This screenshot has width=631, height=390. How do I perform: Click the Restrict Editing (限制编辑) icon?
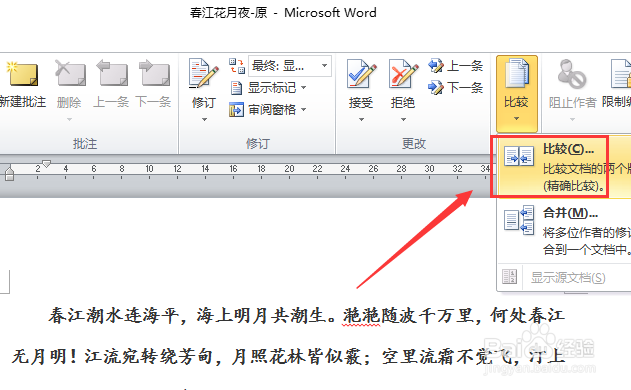coord(620,74)
